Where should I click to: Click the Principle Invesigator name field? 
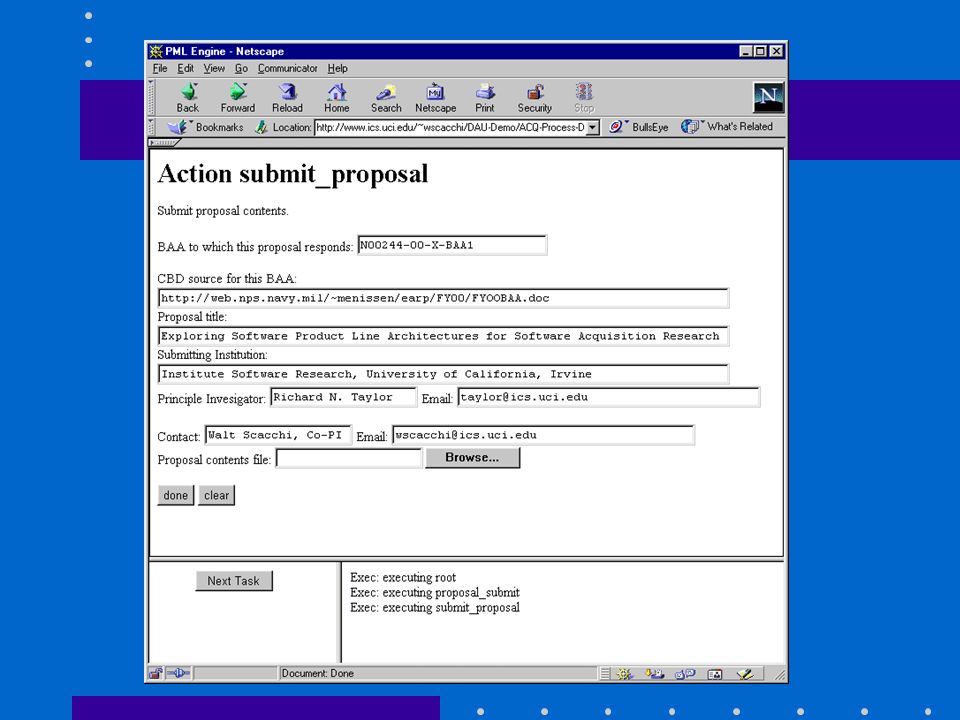click(343, 397)
